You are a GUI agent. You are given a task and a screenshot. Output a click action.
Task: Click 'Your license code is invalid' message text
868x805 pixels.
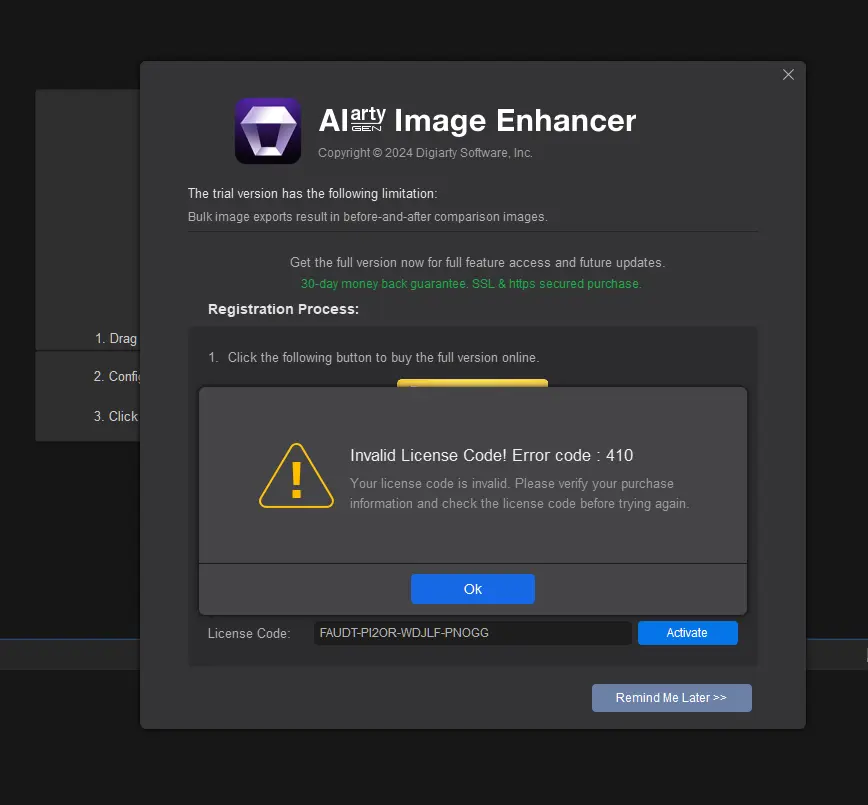click(519, 493)
